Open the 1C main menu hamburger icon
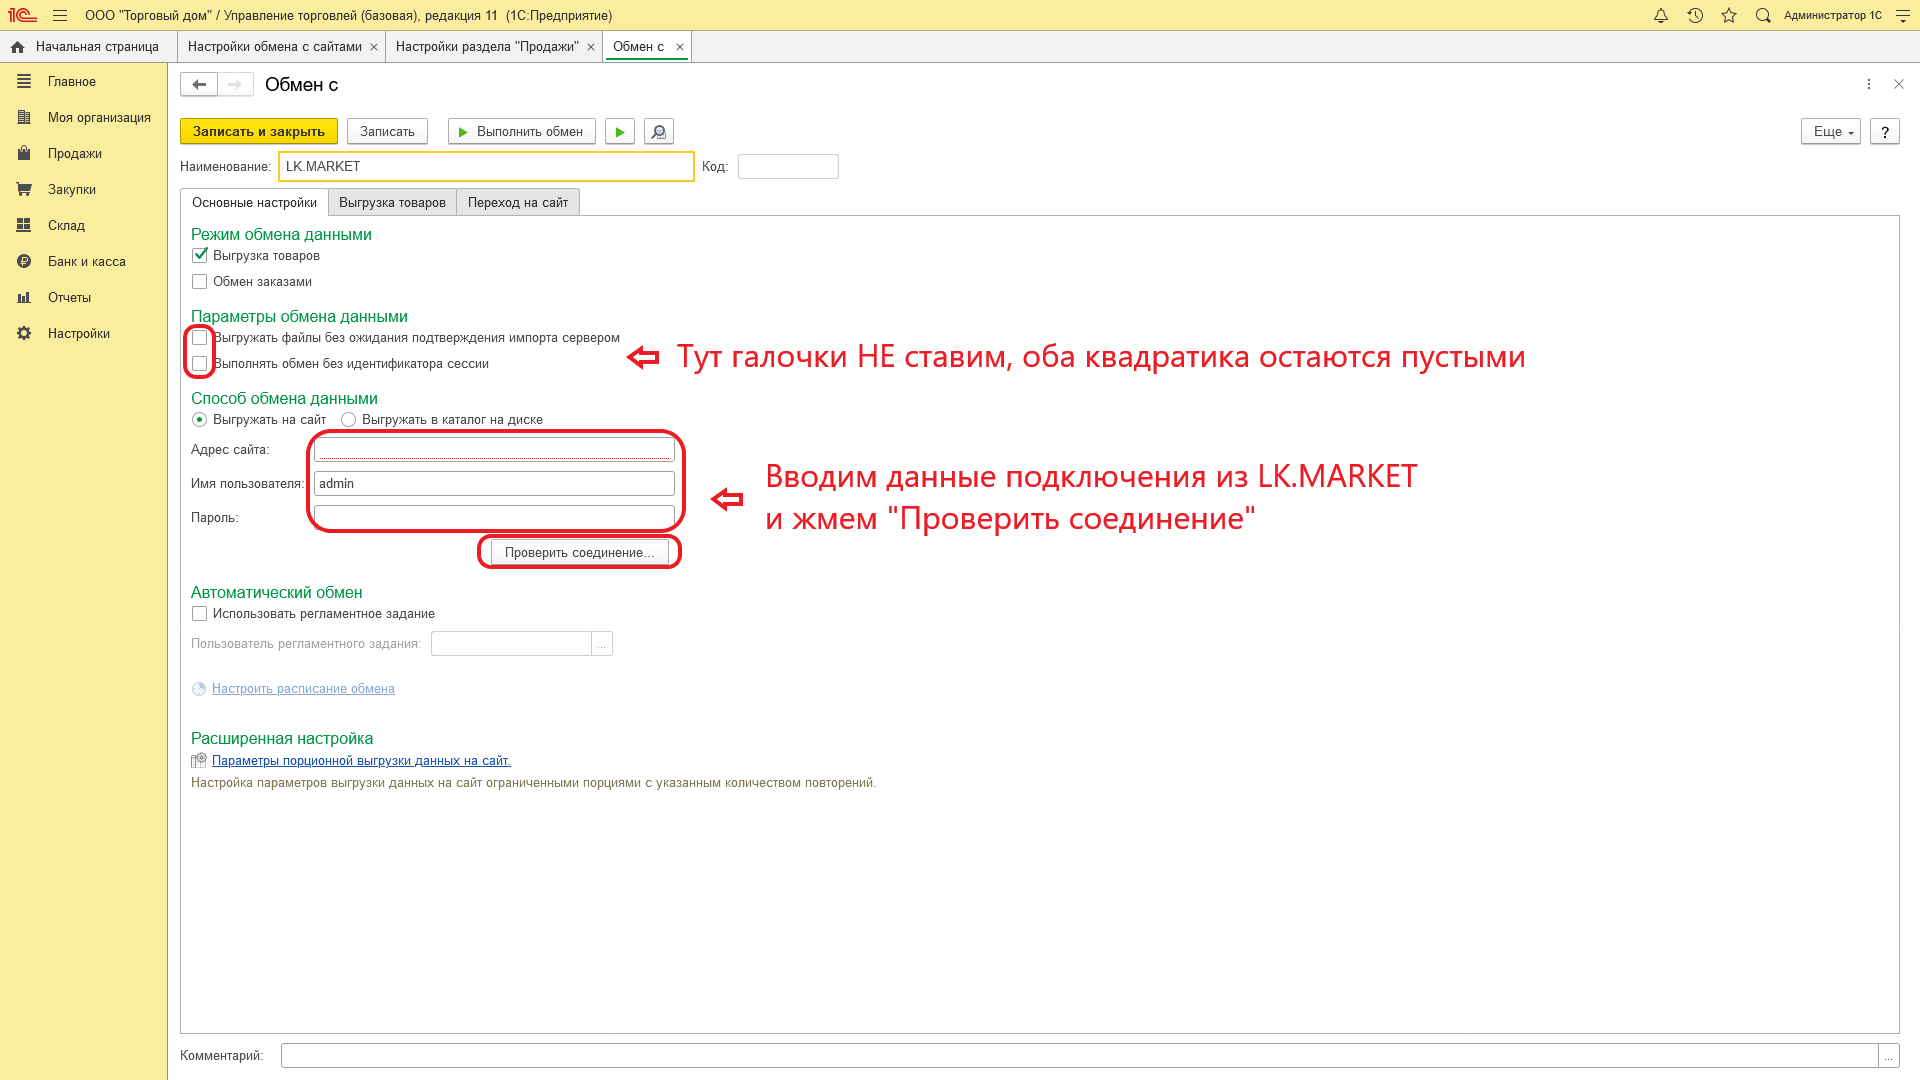Screen dimensions: 1920x1080 [60, 15]
